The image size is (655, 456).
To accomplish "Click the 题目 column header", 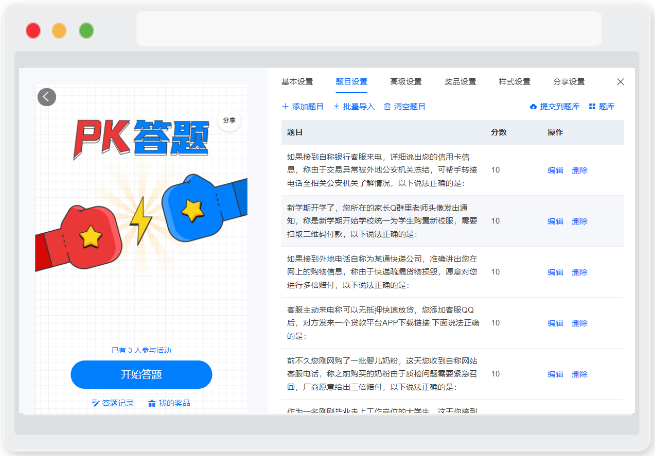I will (294, 132).
